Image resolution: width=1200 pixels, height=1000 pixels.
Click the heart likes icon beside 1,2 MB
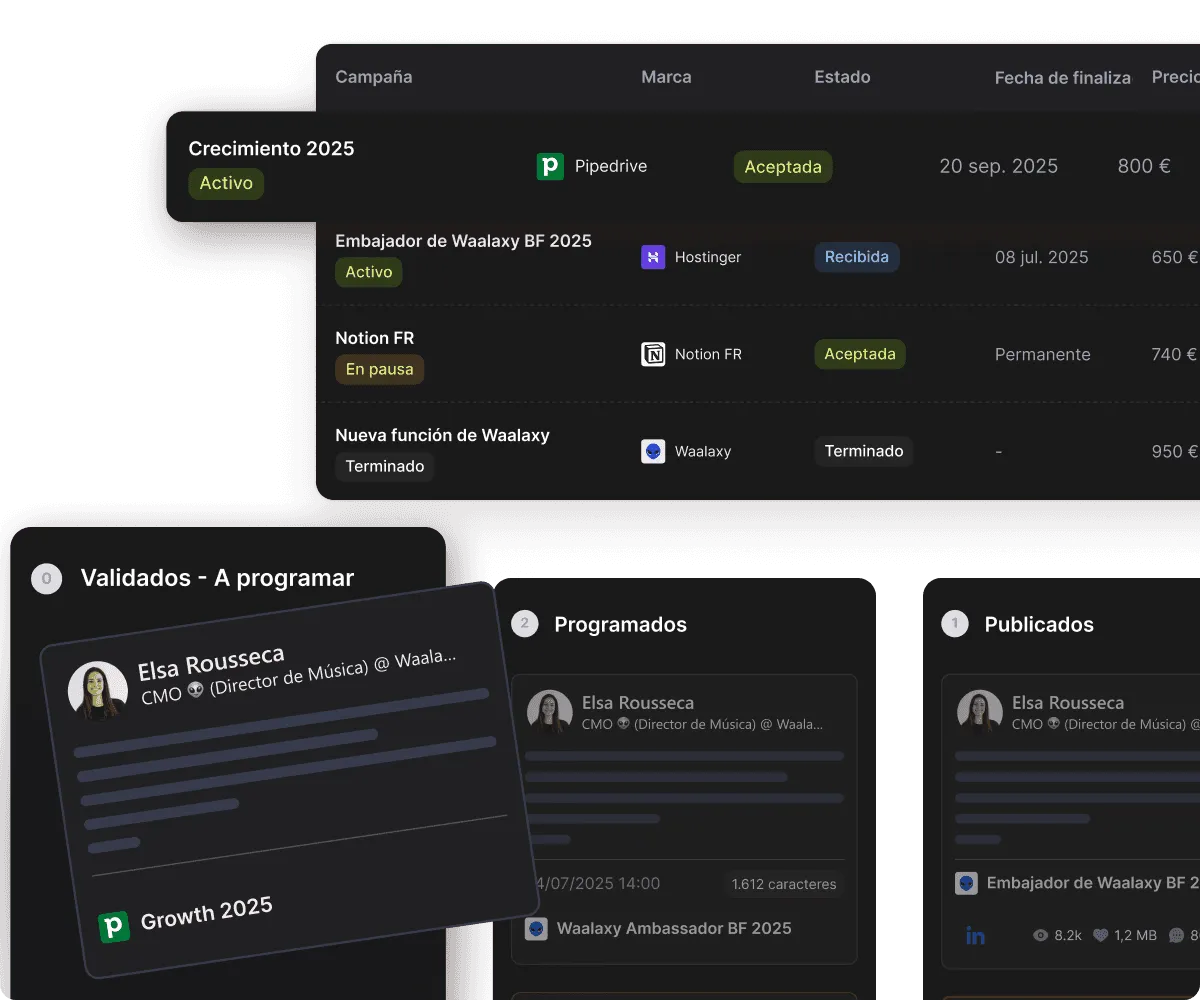click(1101, 936)
